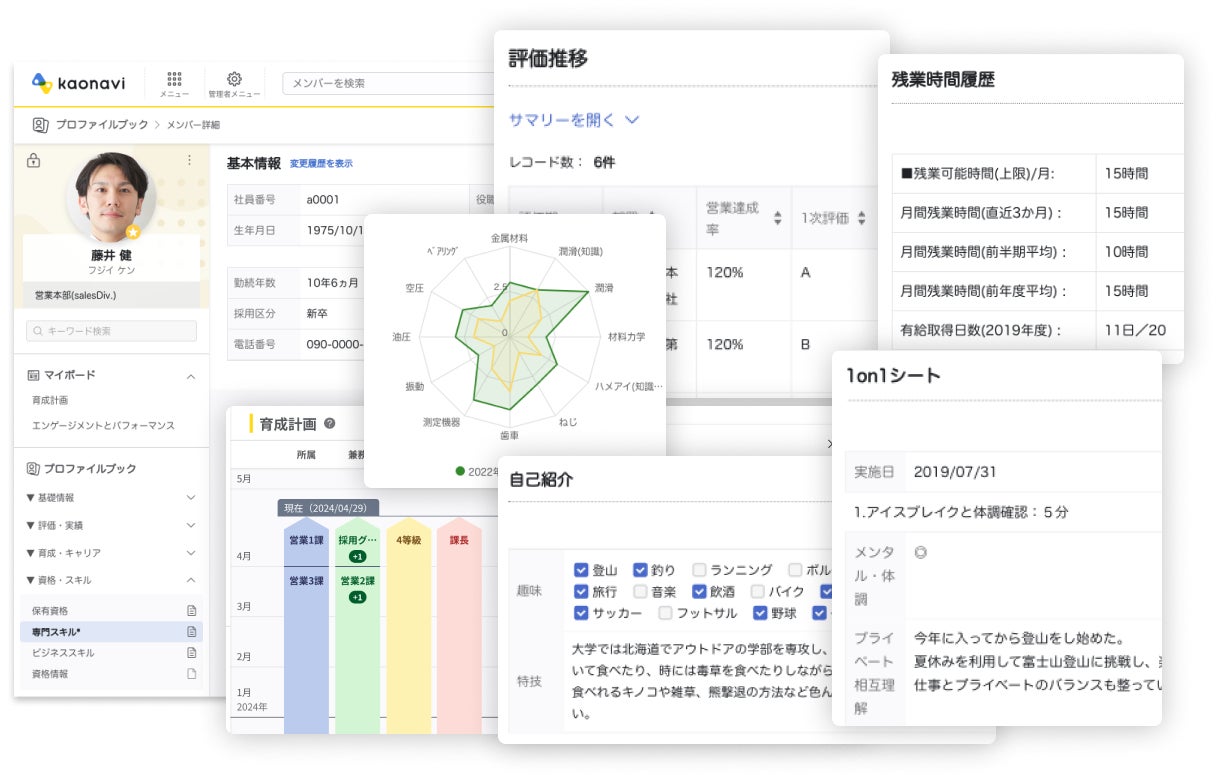1216x778 pixels.
Task: Click the プロファイルブック sidebar section icon
Action: pyautogui.click(x=33, y=468)
